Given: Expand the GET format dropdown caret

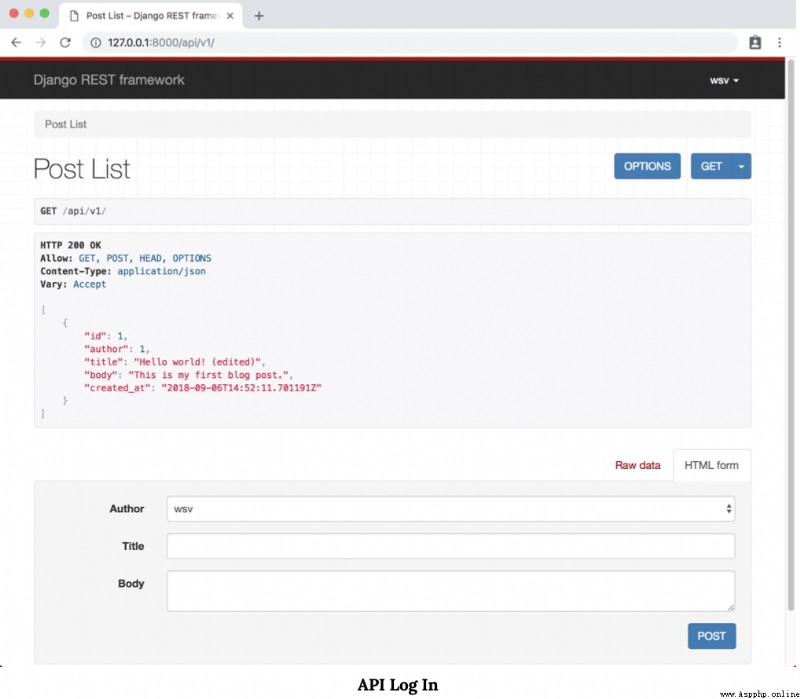Looking at the screenshot, I should click(x=741, y=166).
